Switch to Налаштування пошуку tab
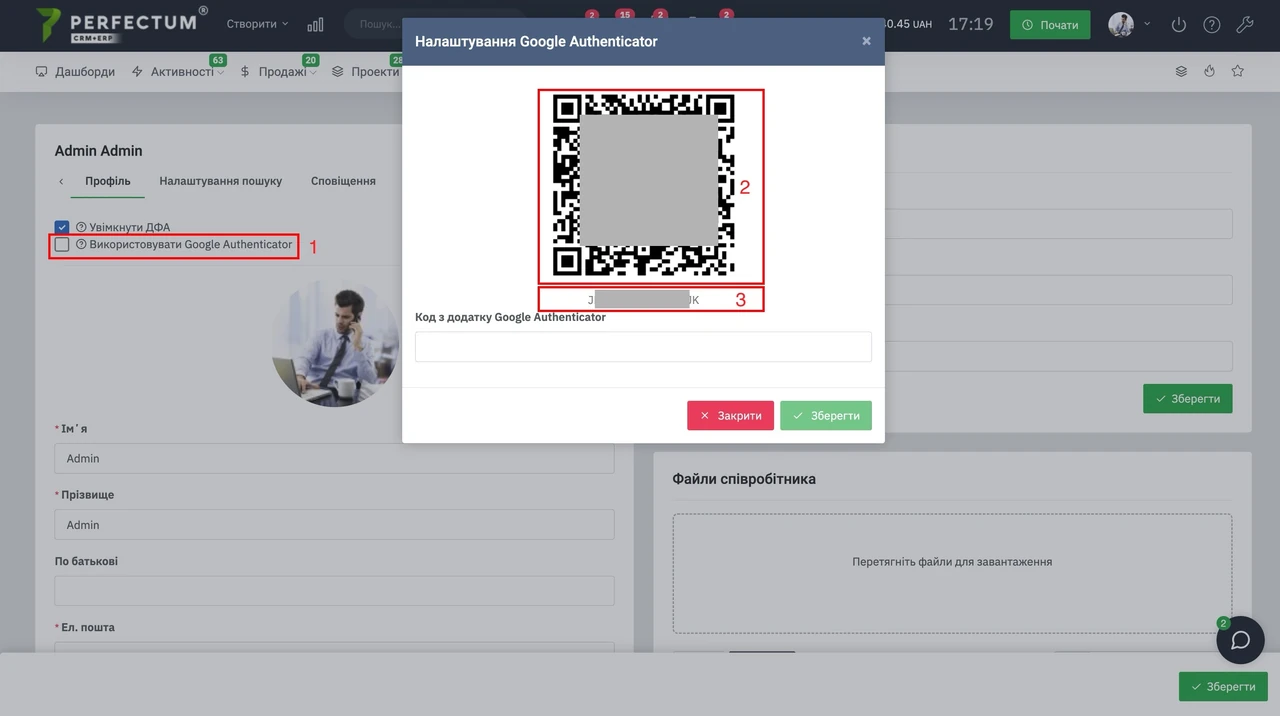1280x716 pixels. click(221, 181)
